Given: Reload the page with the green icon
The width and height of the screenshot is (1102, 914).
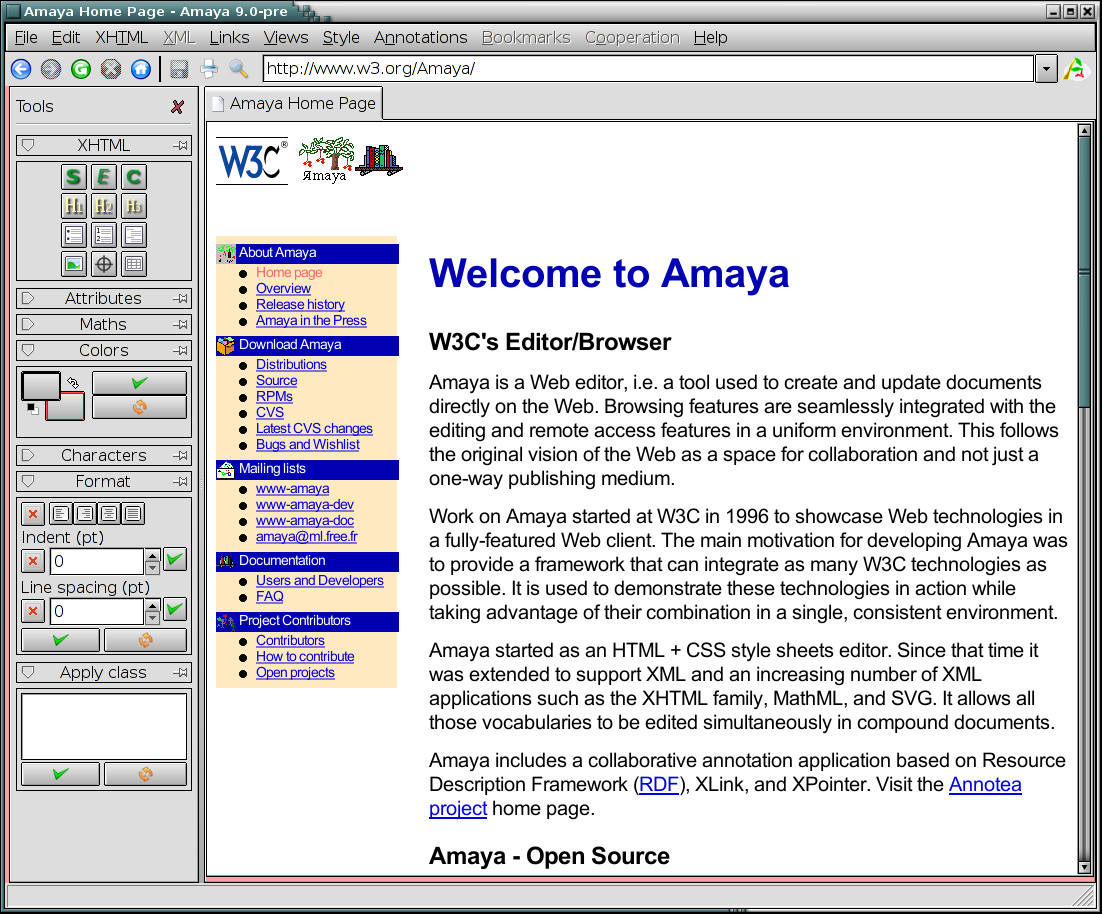Looking at the screenshot, I should pyautogui.click(x=81, y=69).
